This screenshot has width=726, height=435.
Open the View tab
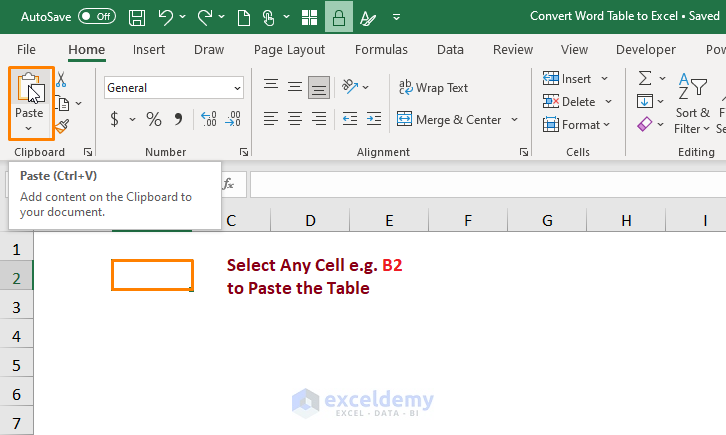574,50
